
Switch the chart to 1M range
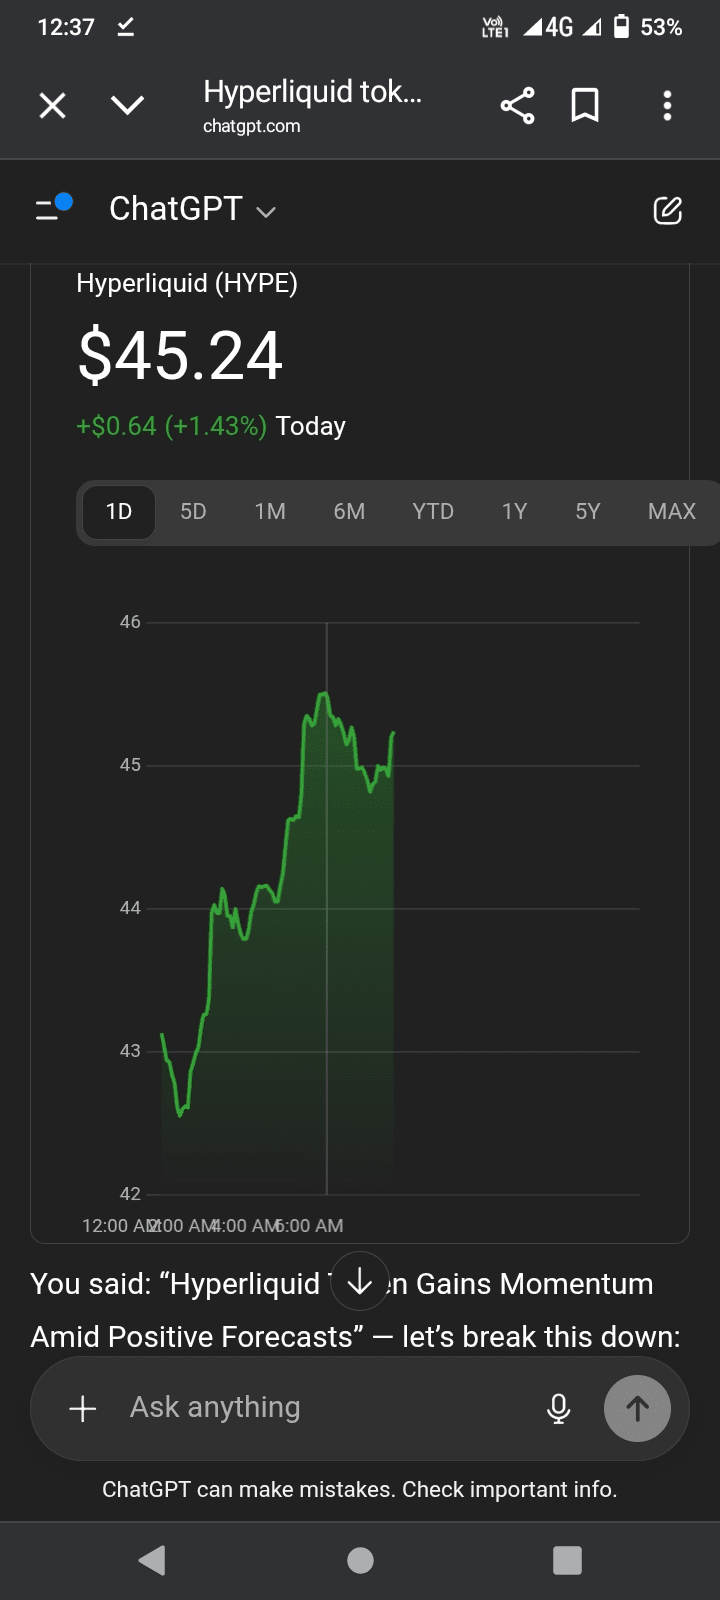click(x=270, y=512)
